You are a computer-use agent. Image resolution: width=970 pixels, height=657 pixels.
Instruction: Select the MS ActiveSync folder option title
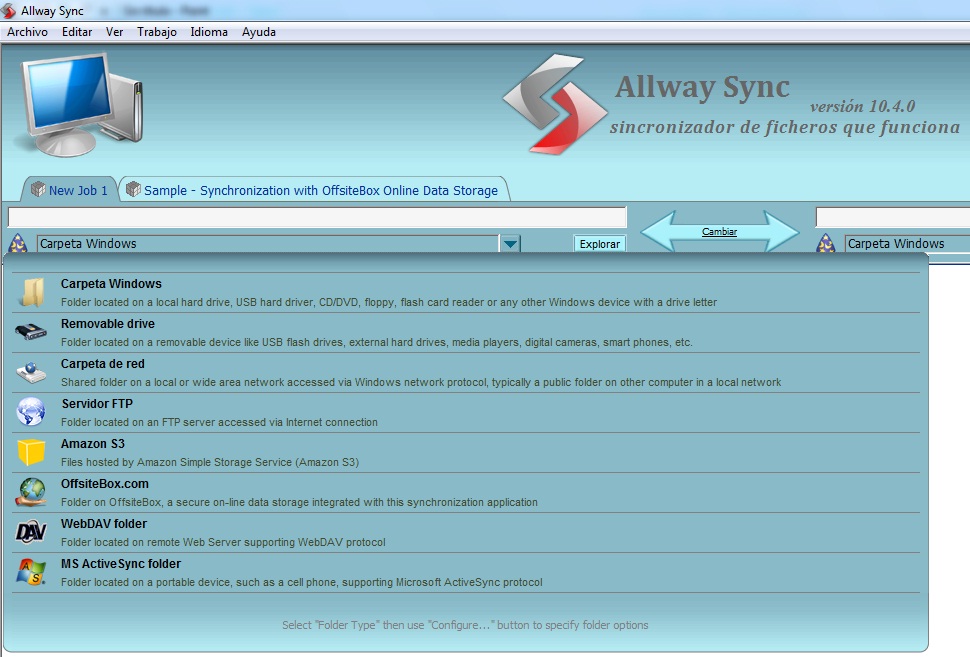click(121, 564)
